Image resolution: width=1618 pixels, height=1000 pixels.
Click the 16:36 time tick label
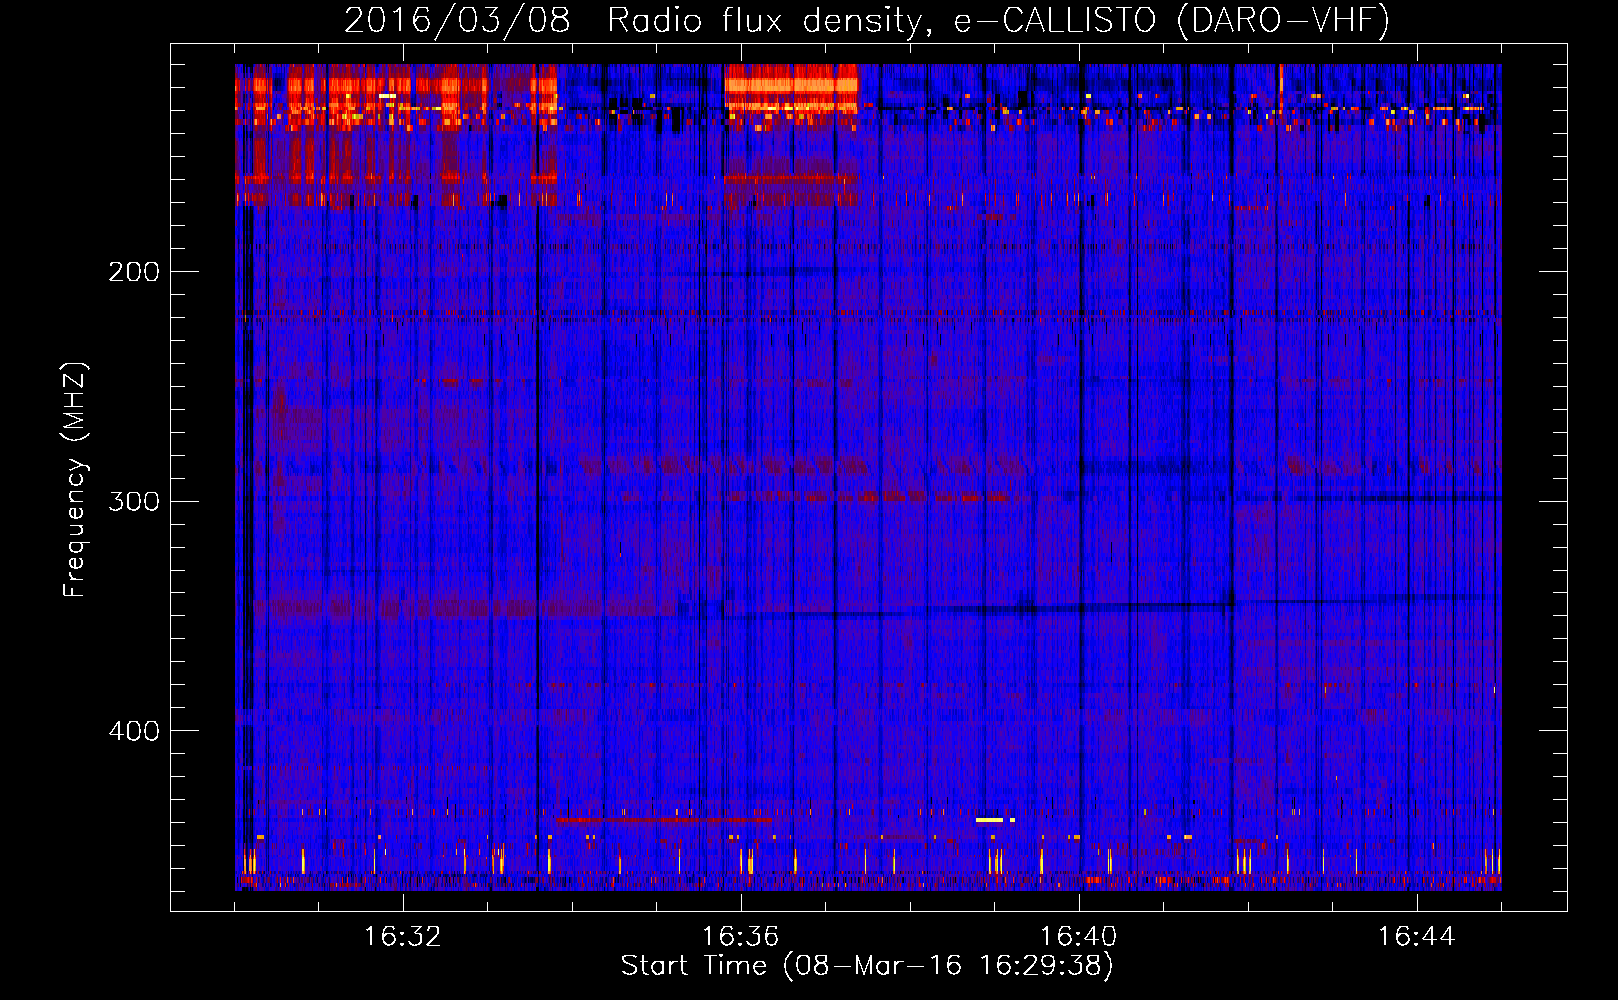point(741,937)
